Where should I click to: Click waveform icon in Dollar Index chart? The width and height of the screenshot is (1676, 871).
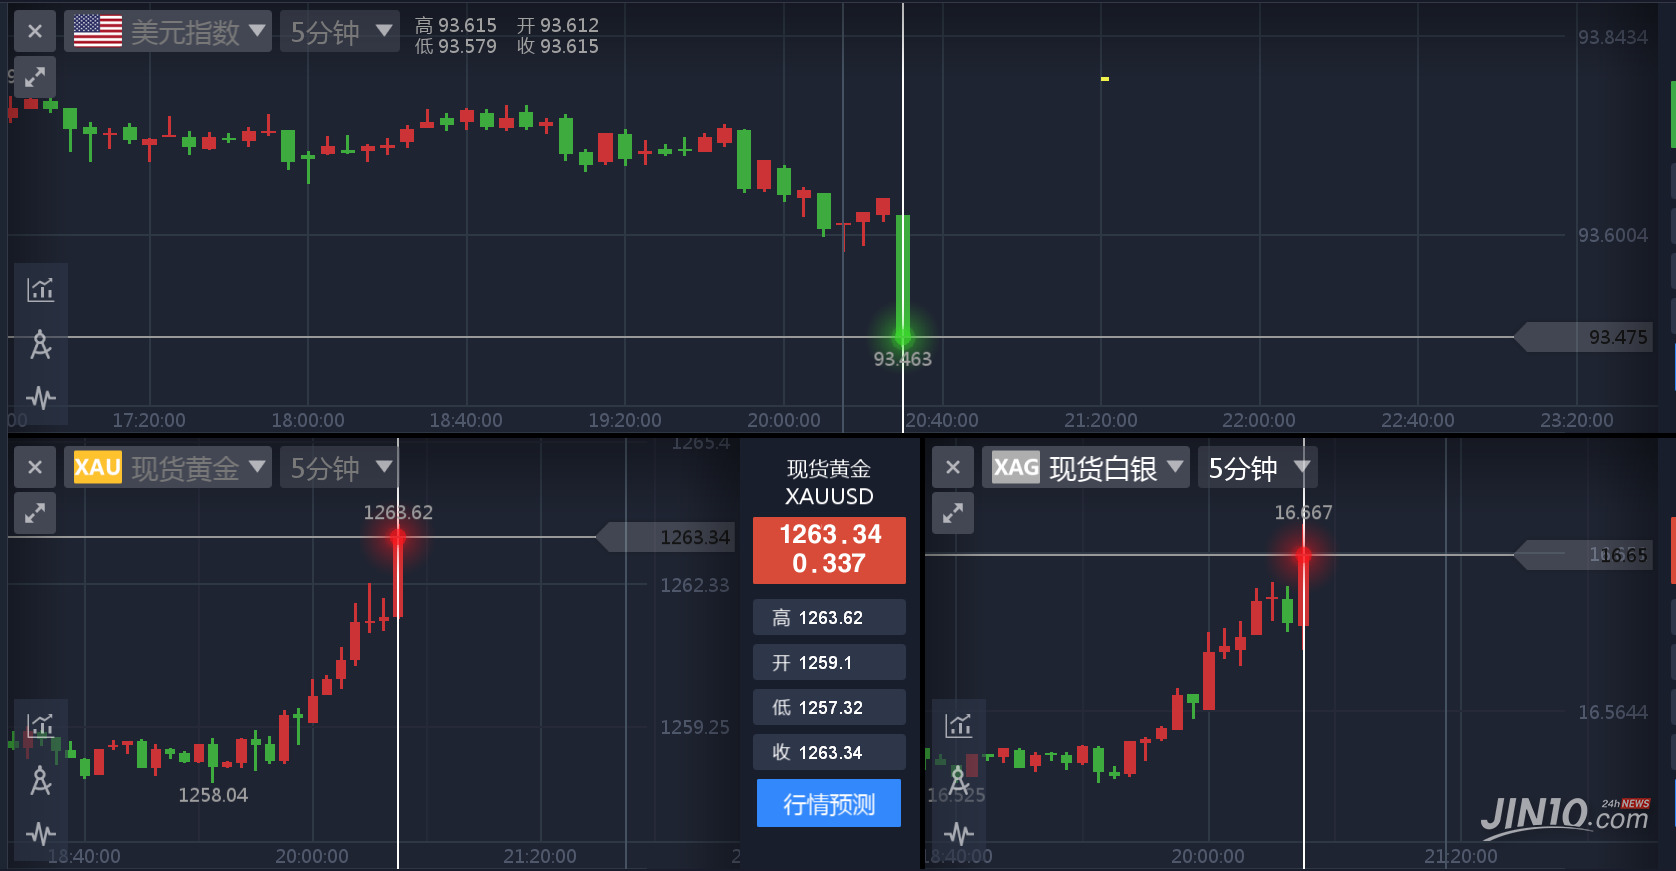point(40,398)
